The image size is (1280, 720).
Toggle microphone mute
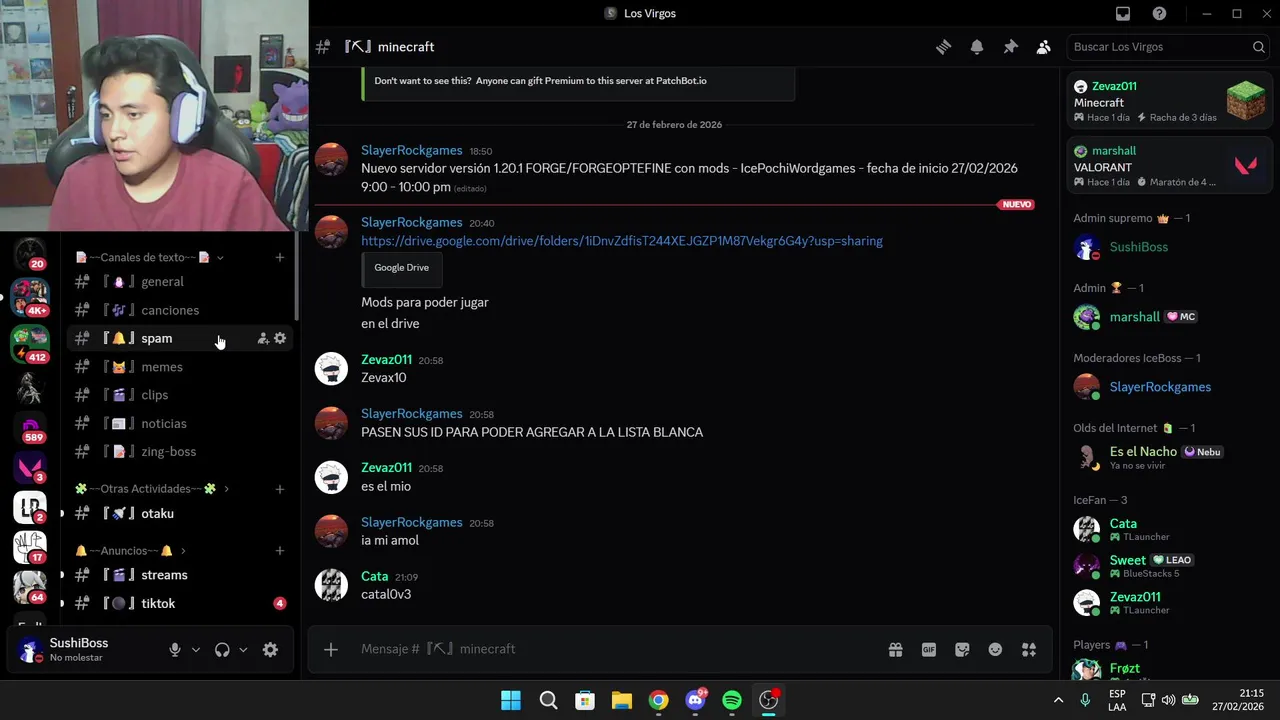[x=175, y=650]
